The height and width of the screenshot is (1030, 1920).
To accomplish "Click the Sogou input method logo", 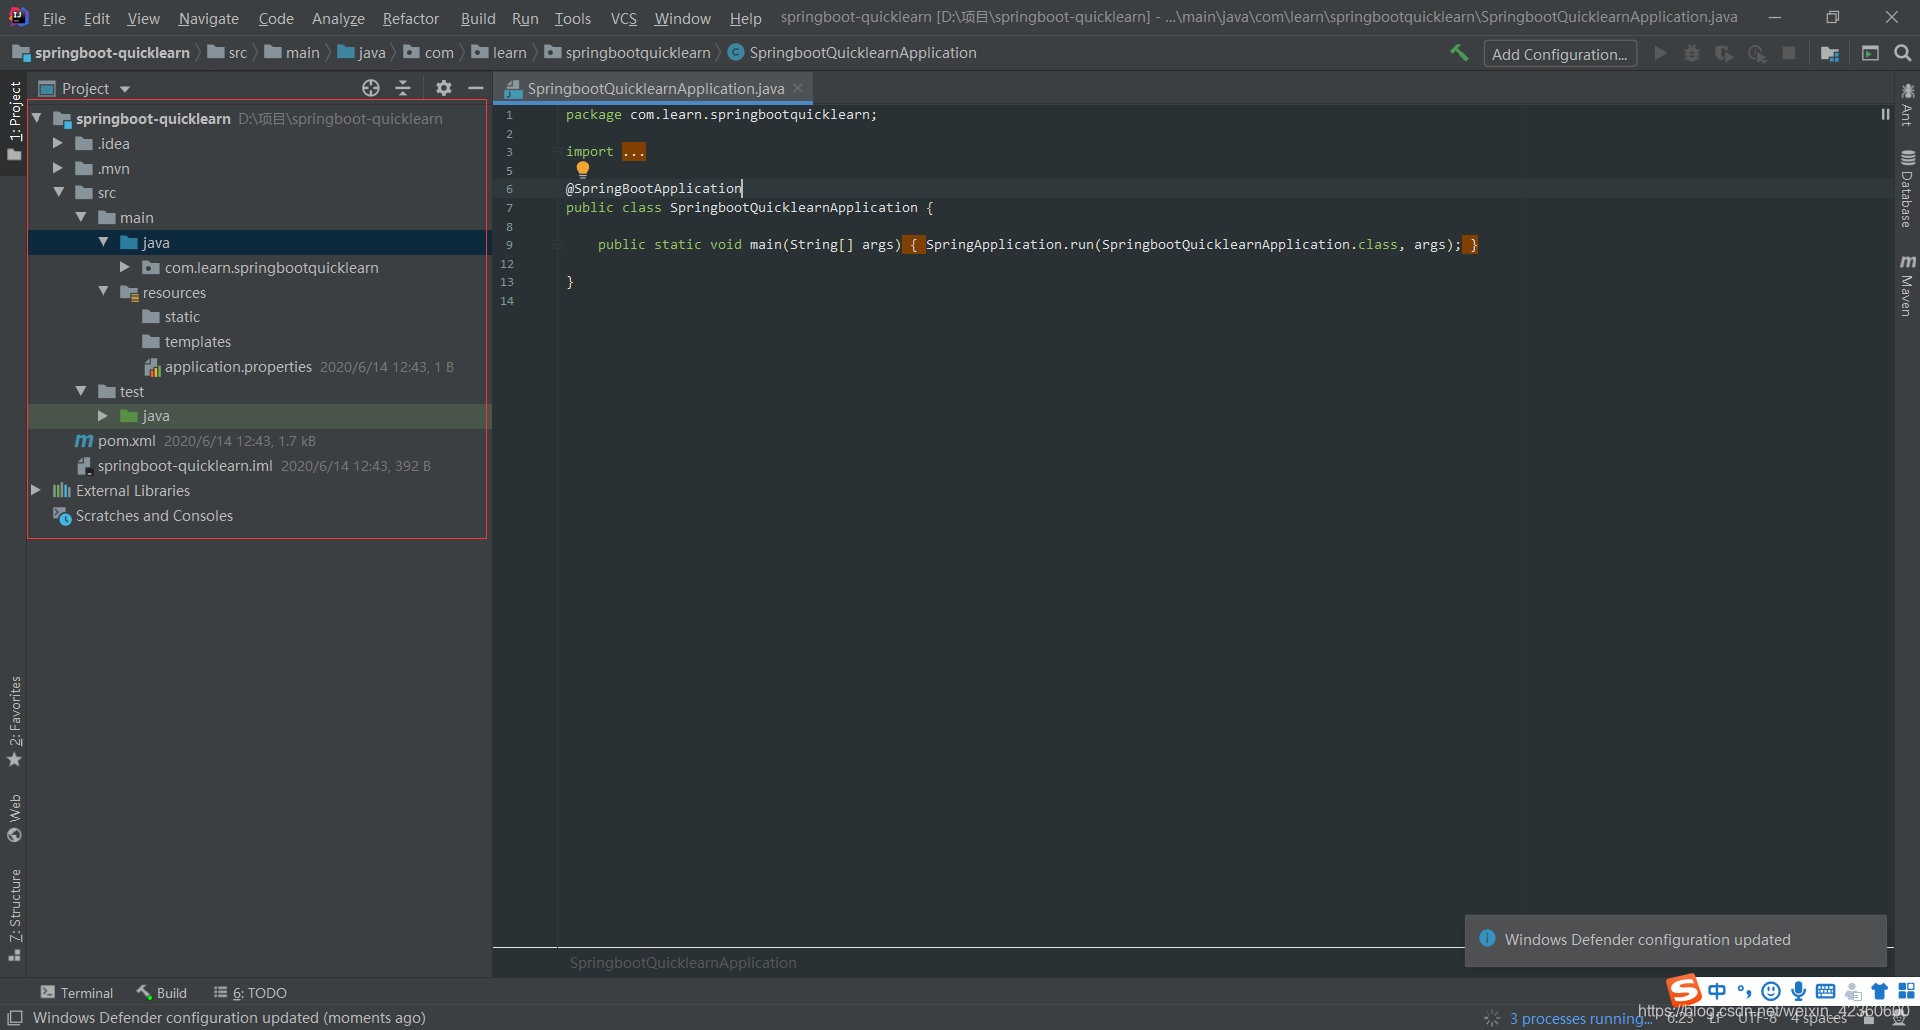I will tap(1685, 990).
